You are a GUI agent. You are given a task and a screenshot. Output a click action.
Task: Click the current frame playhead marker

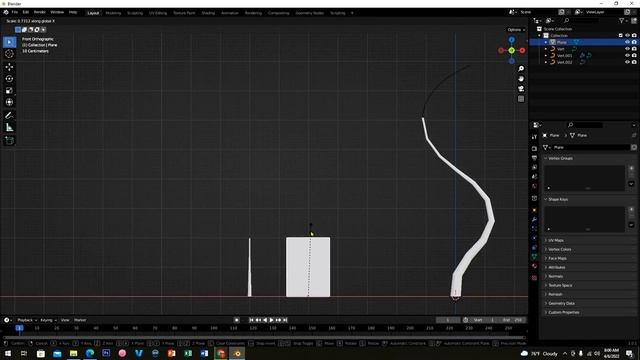(x=19, y=328)
